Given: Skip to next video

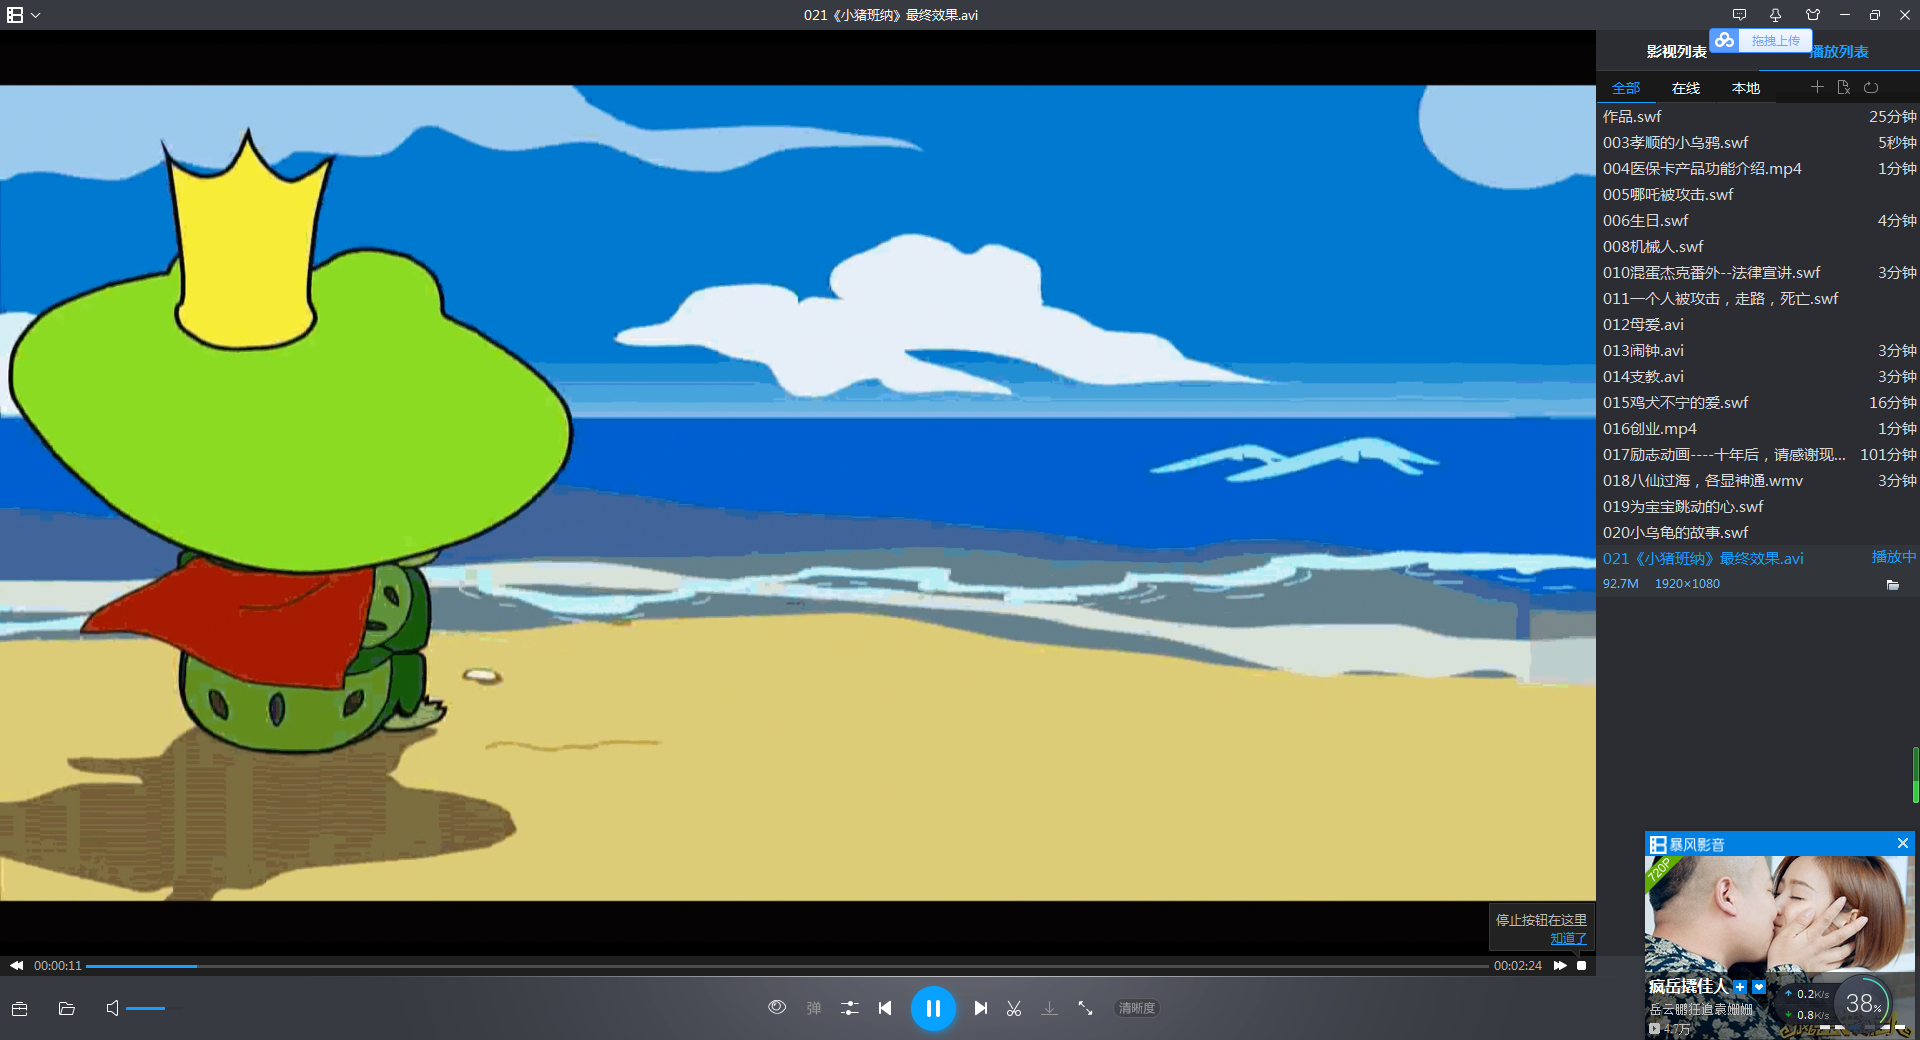Looking at the screenshot, I should tap(981, 1008).
